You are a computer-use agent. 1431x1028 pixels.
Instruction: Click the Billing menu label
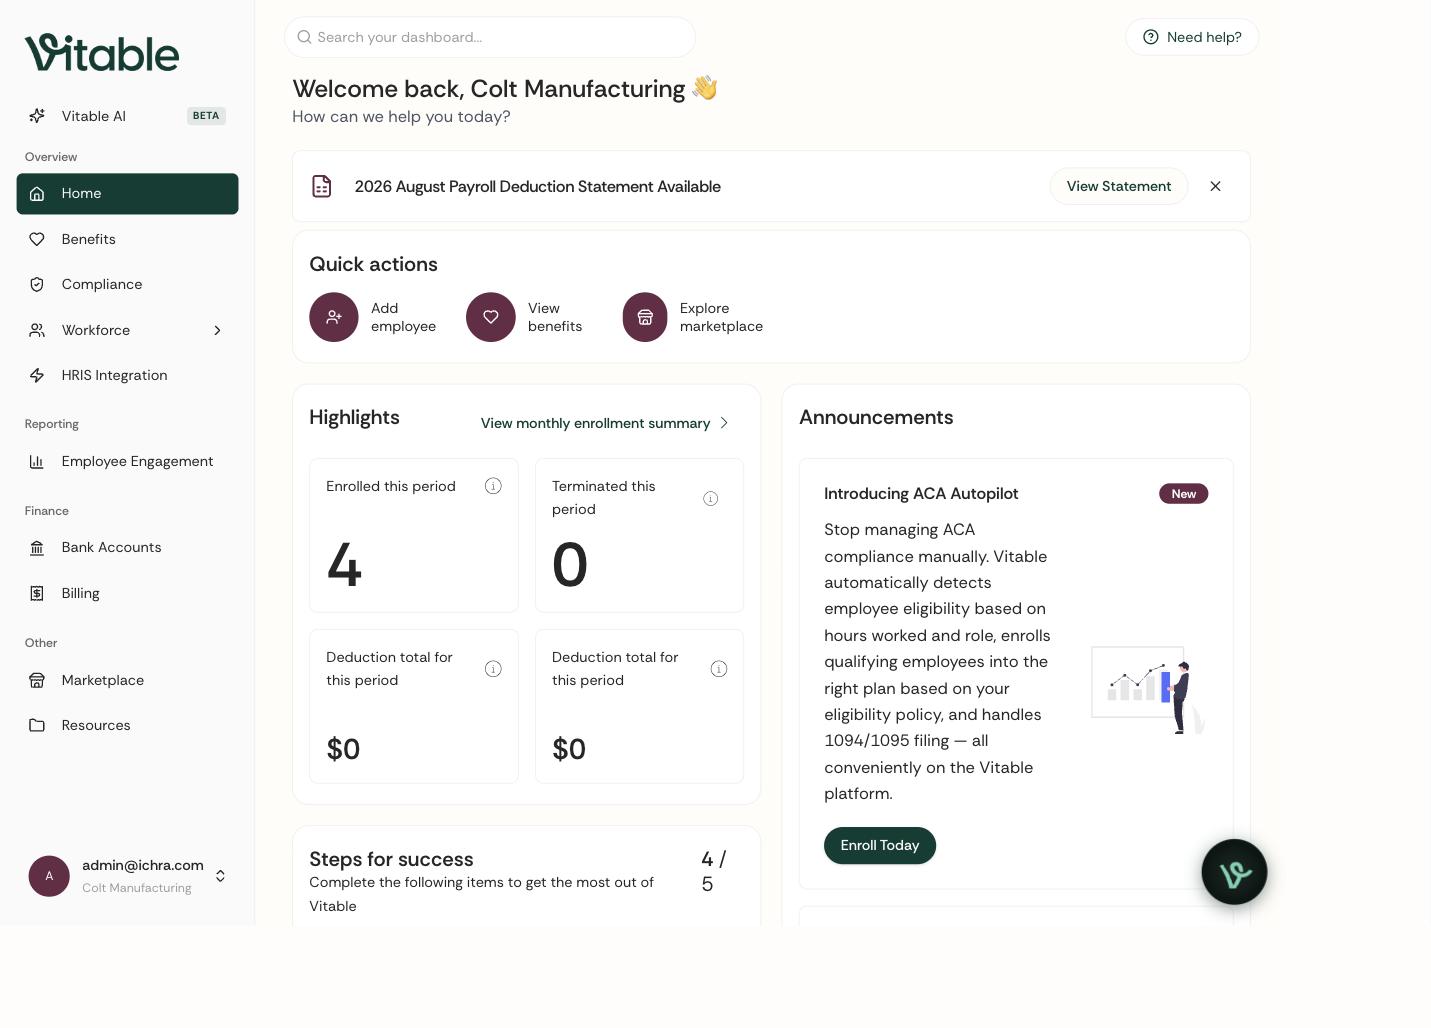coord(80,593)
